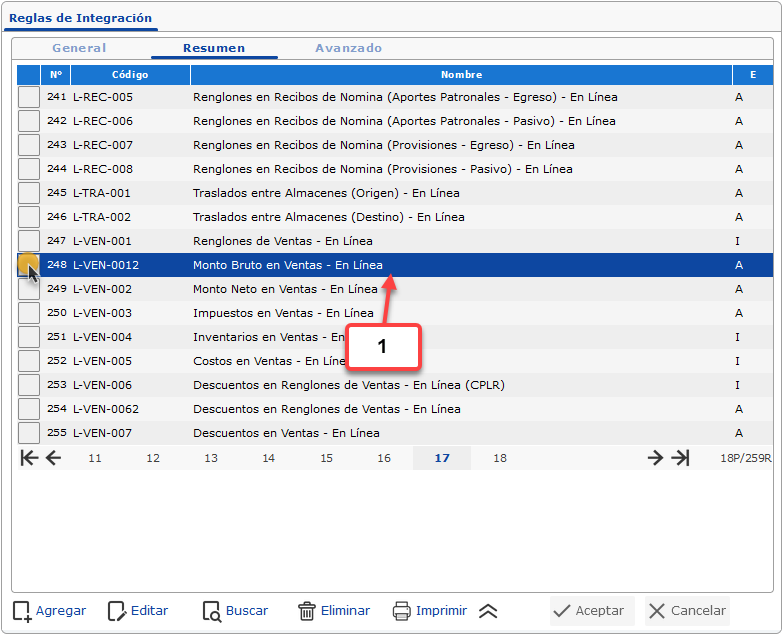The width and height of the screenshot is (783, 635).
Task: Go to first page arrow
Action: [29, 458]
